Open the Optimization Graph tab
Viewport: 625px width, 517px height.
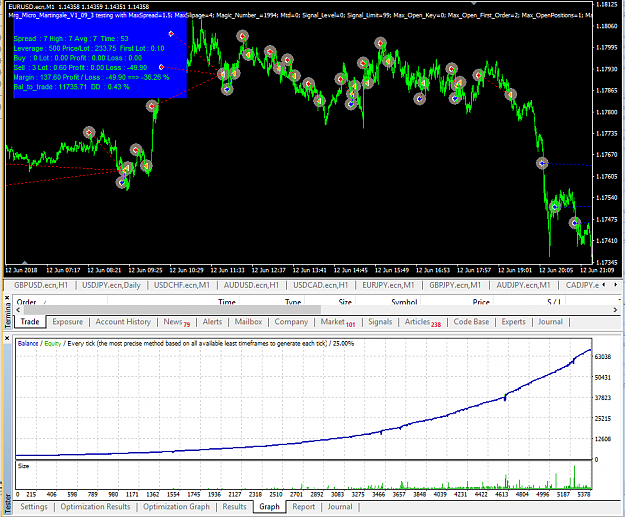pyautogui.click(x=176, y=507)
